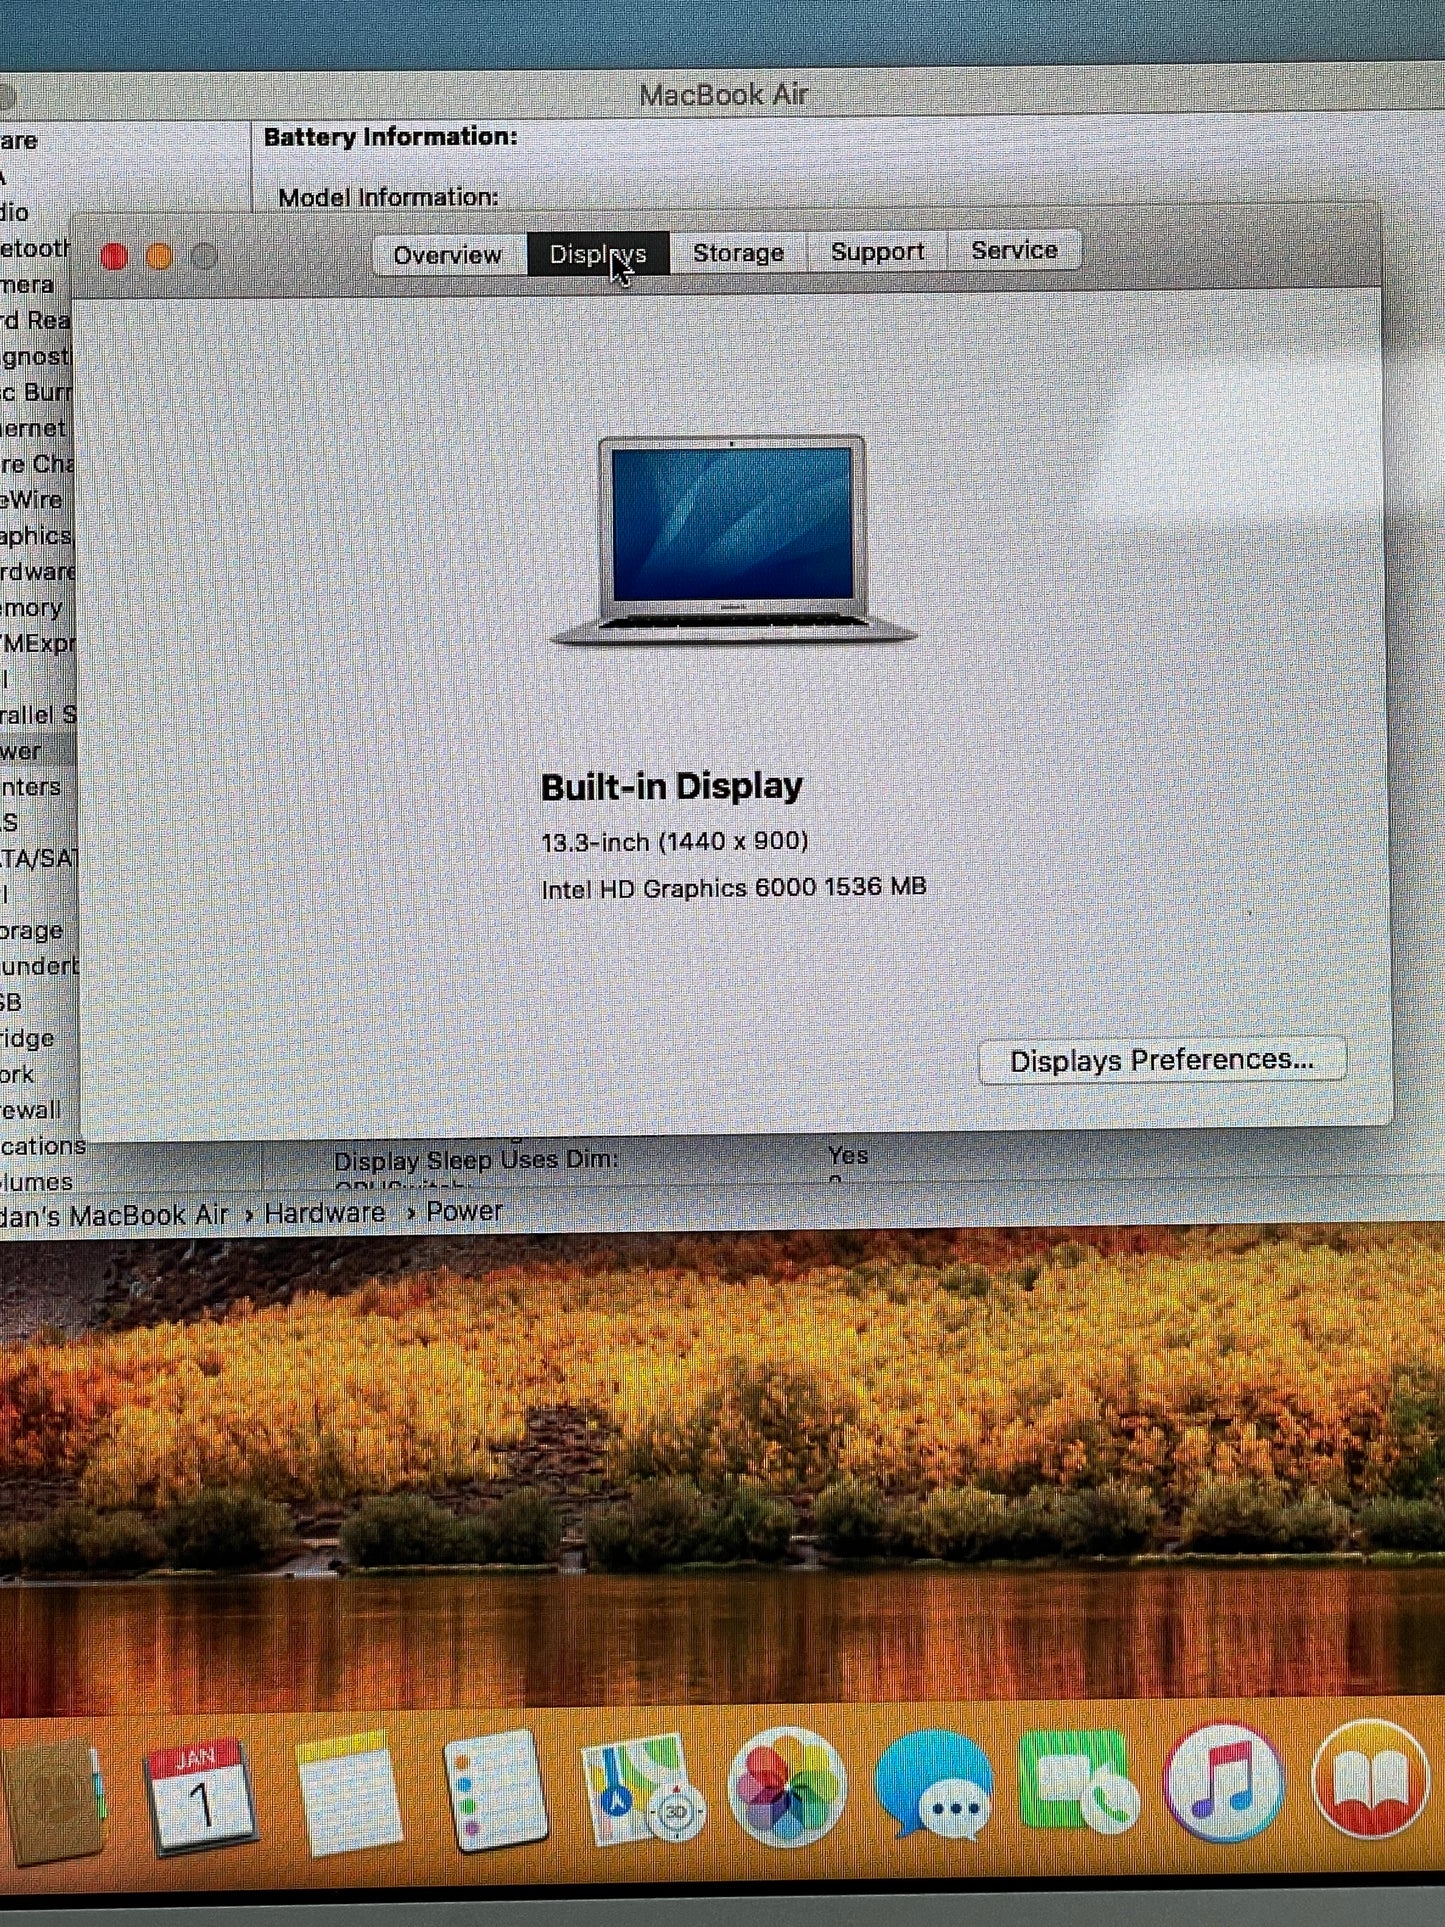
Task: Click Intel HD Graphics 6000 1536 MB text
Action: point(734,888)
